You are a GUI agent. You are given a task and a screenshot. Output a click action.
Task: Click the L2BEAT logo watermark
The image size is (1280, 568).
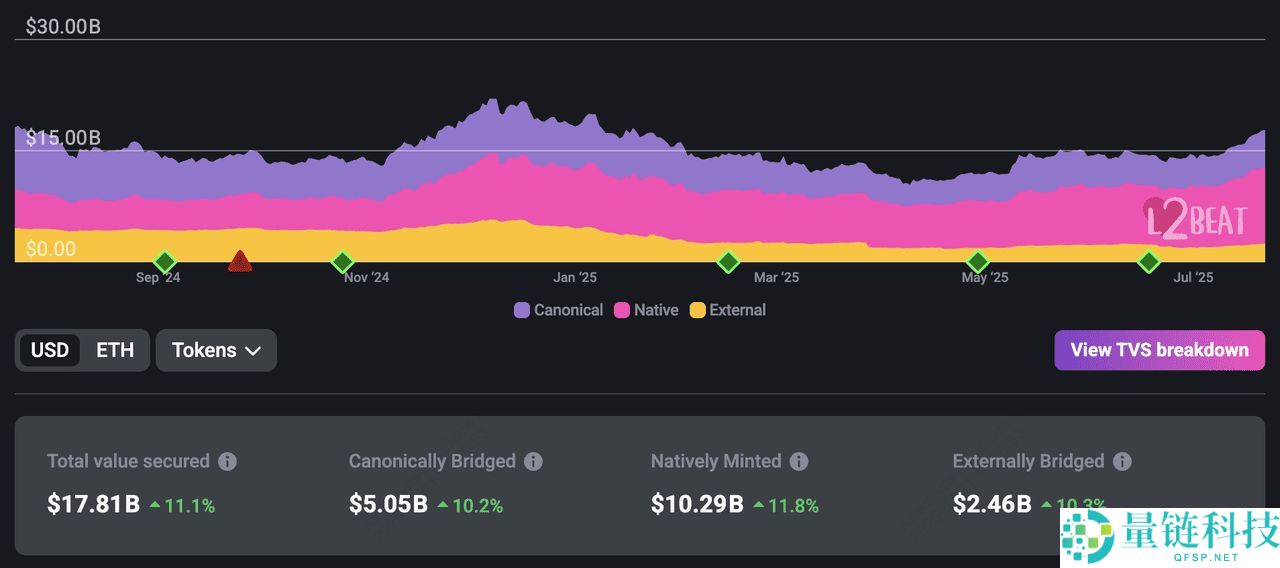[x=1195, y=219]
